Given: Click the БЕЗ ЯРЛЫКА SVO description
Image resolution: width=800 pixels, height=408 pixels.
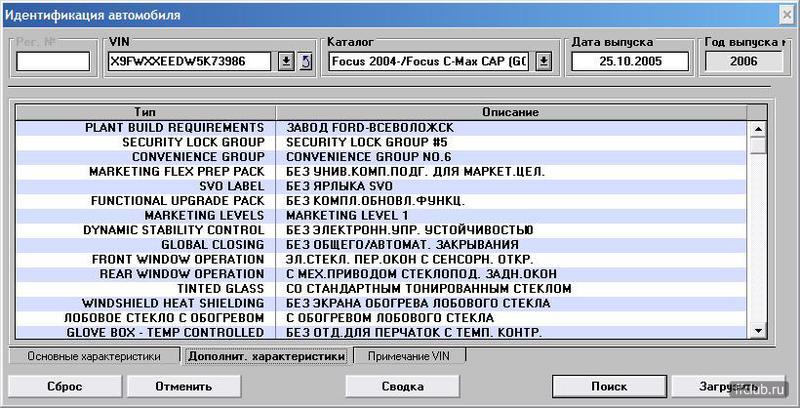Looking at the screenshot, I should click(339, 187).
